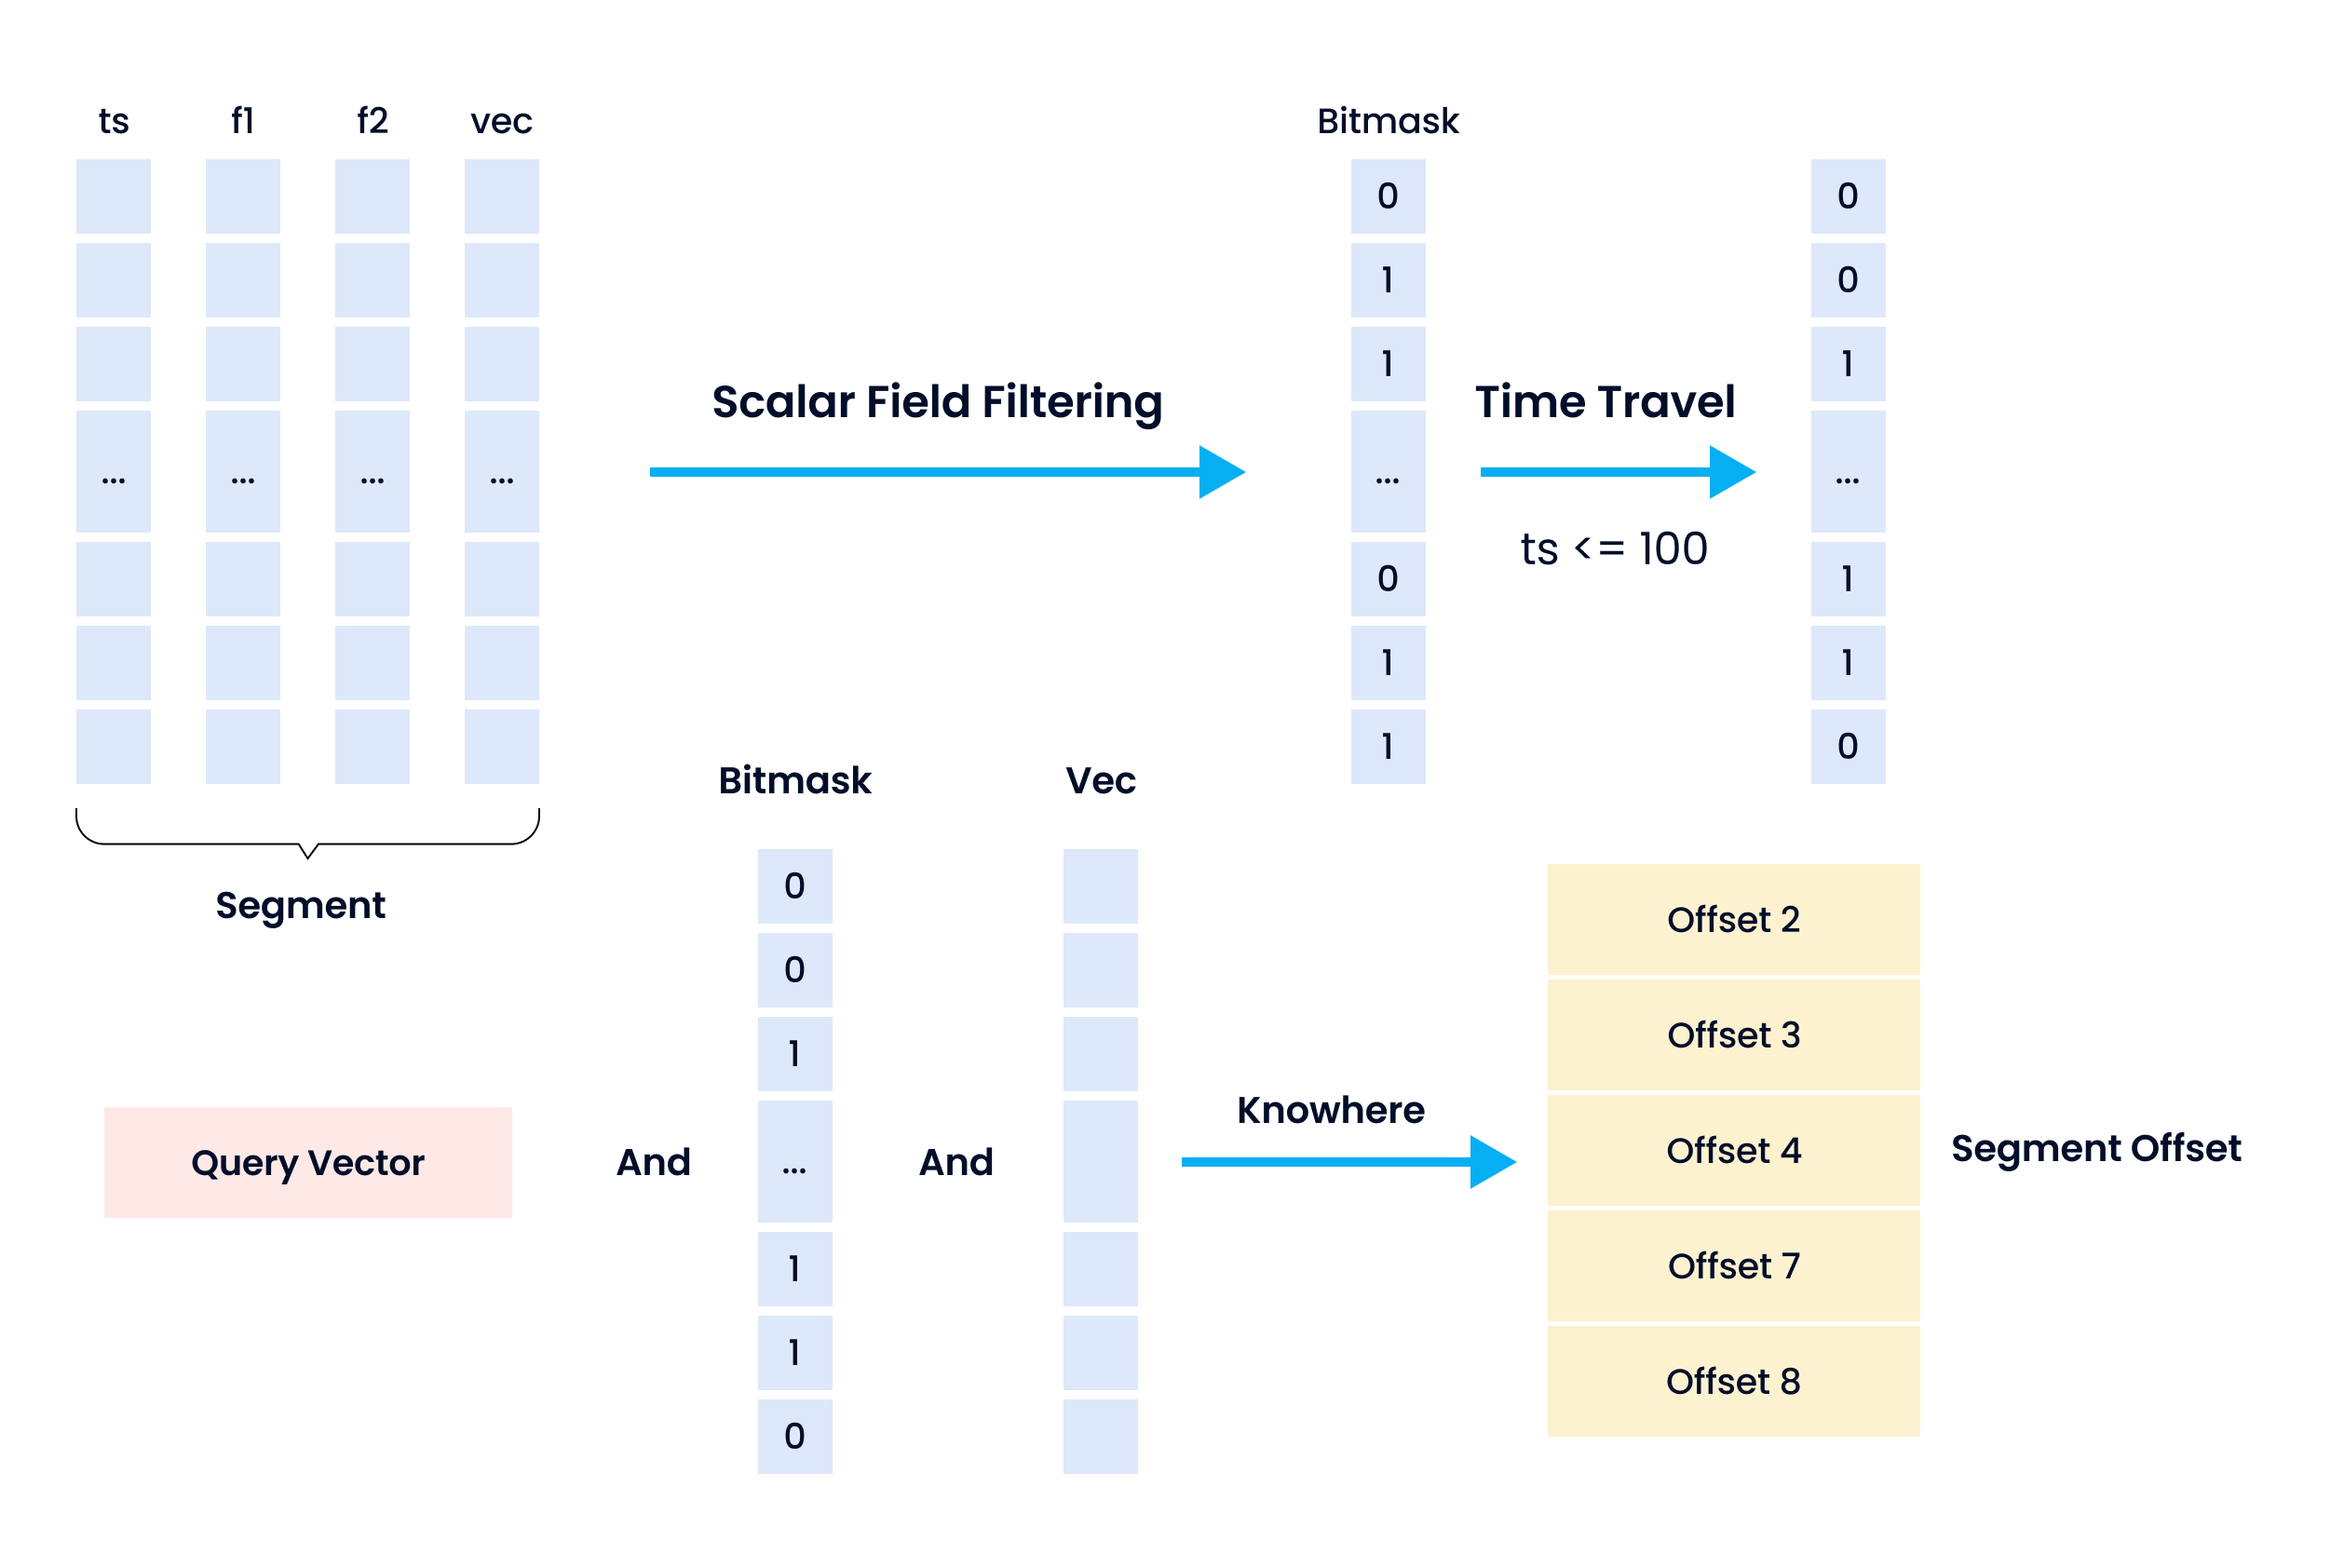The image size is (2344, 1568).
Task: Choose the Offset 4 box
Action: tap(1732, 1150)
